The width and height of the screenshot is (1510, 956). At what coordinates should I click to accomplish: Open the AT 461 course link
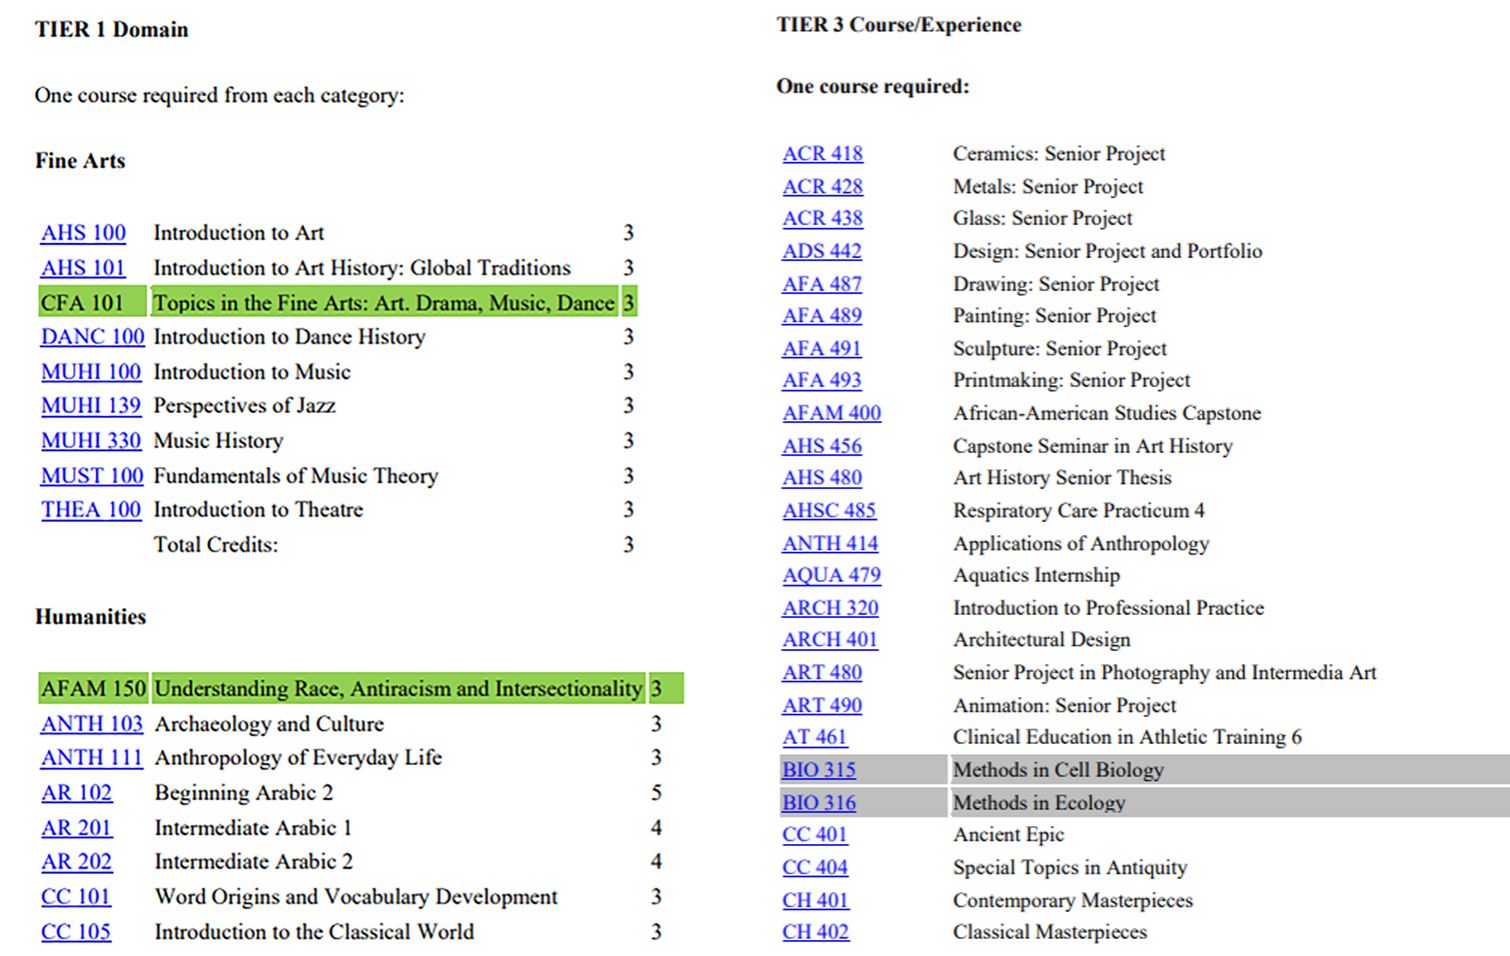pyautogui.click(x=814, y=737)
